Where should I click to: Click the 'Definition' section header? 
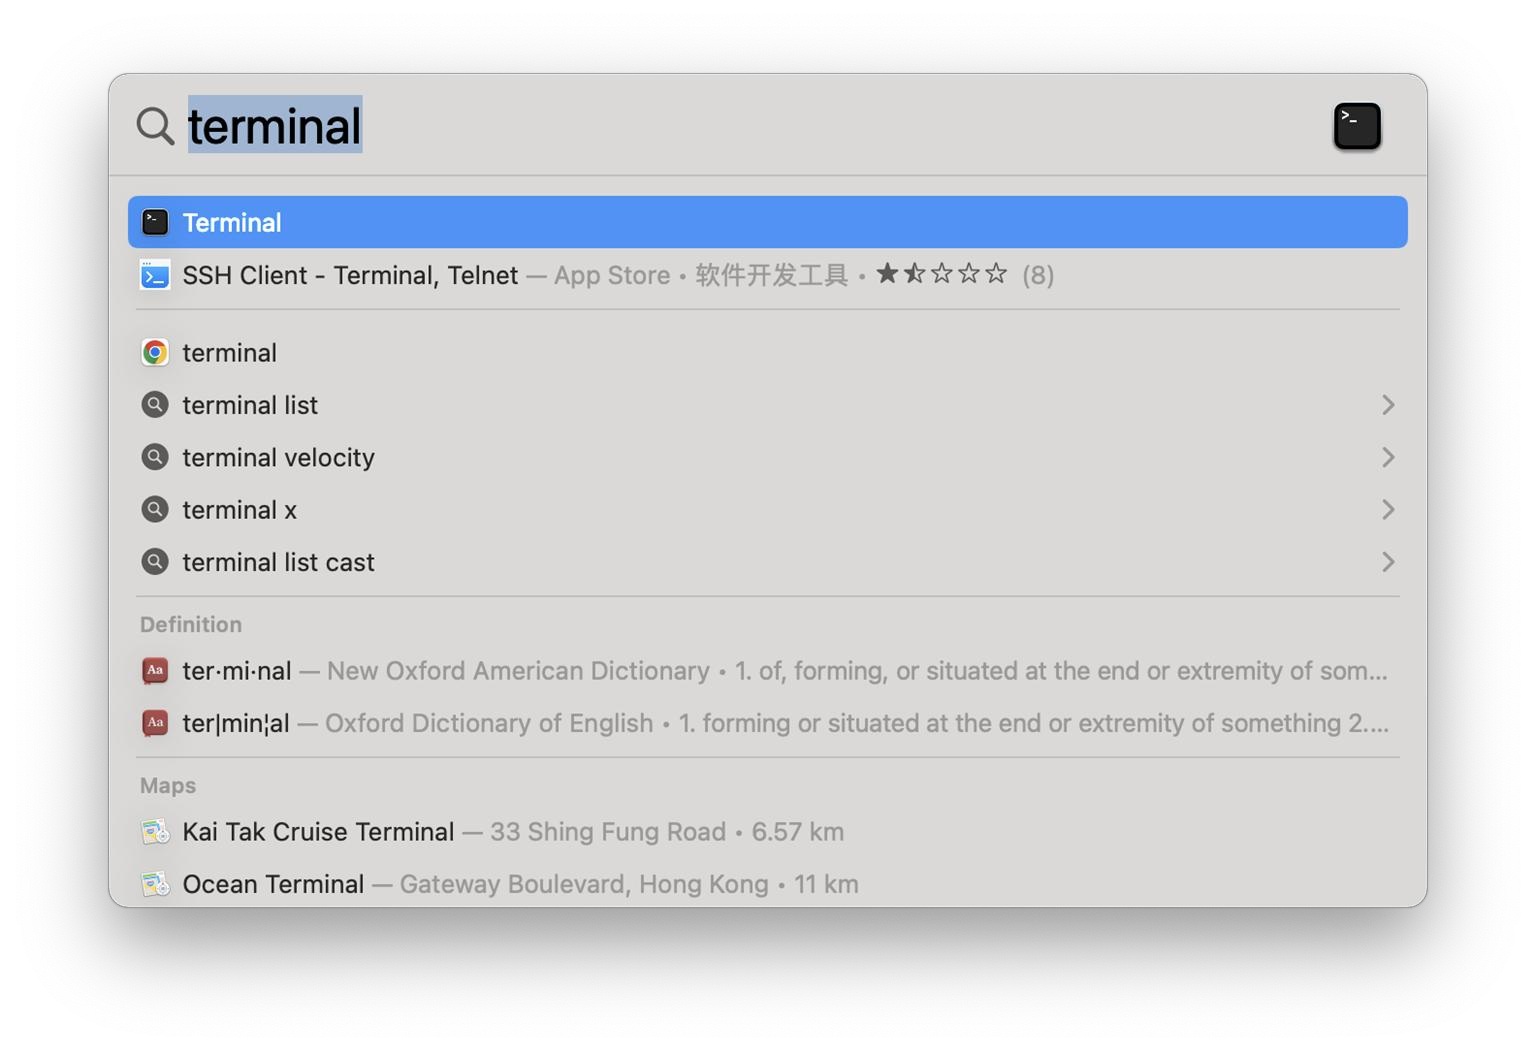tap(191, 624)
